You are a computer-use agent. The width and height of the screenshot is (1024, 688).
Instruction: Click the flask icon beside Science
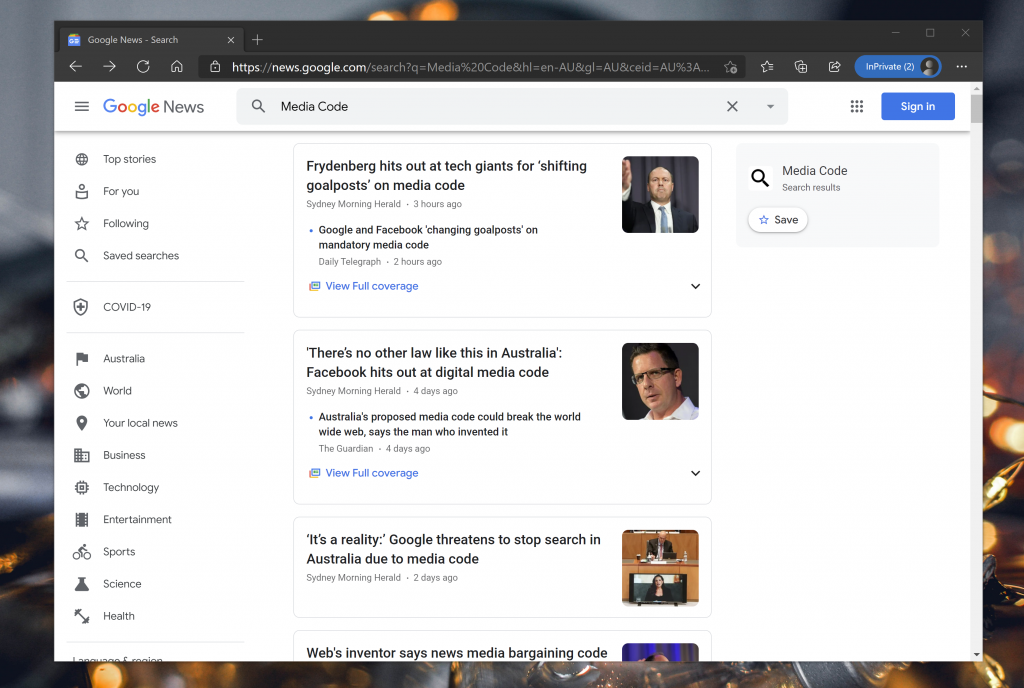click(x=82, y=584)
